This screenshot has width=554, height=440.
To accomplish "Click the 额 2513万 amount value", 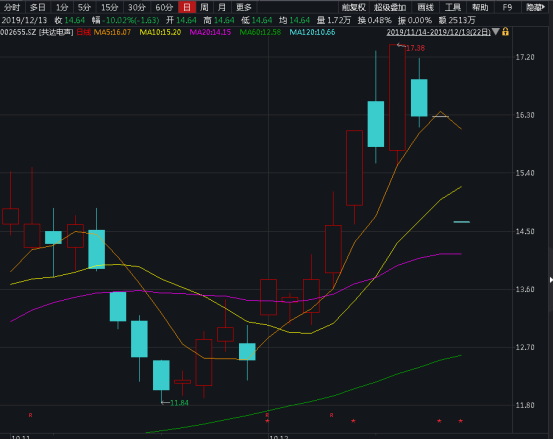I will pos(457,20).
